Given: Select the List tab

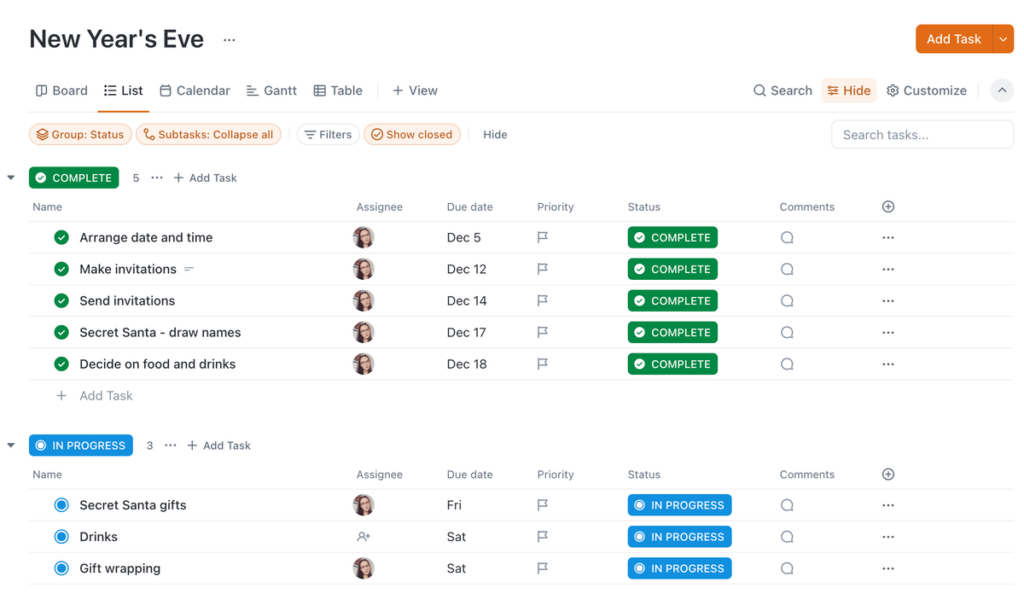Looking at the screenshot, I should click(123, 90).
